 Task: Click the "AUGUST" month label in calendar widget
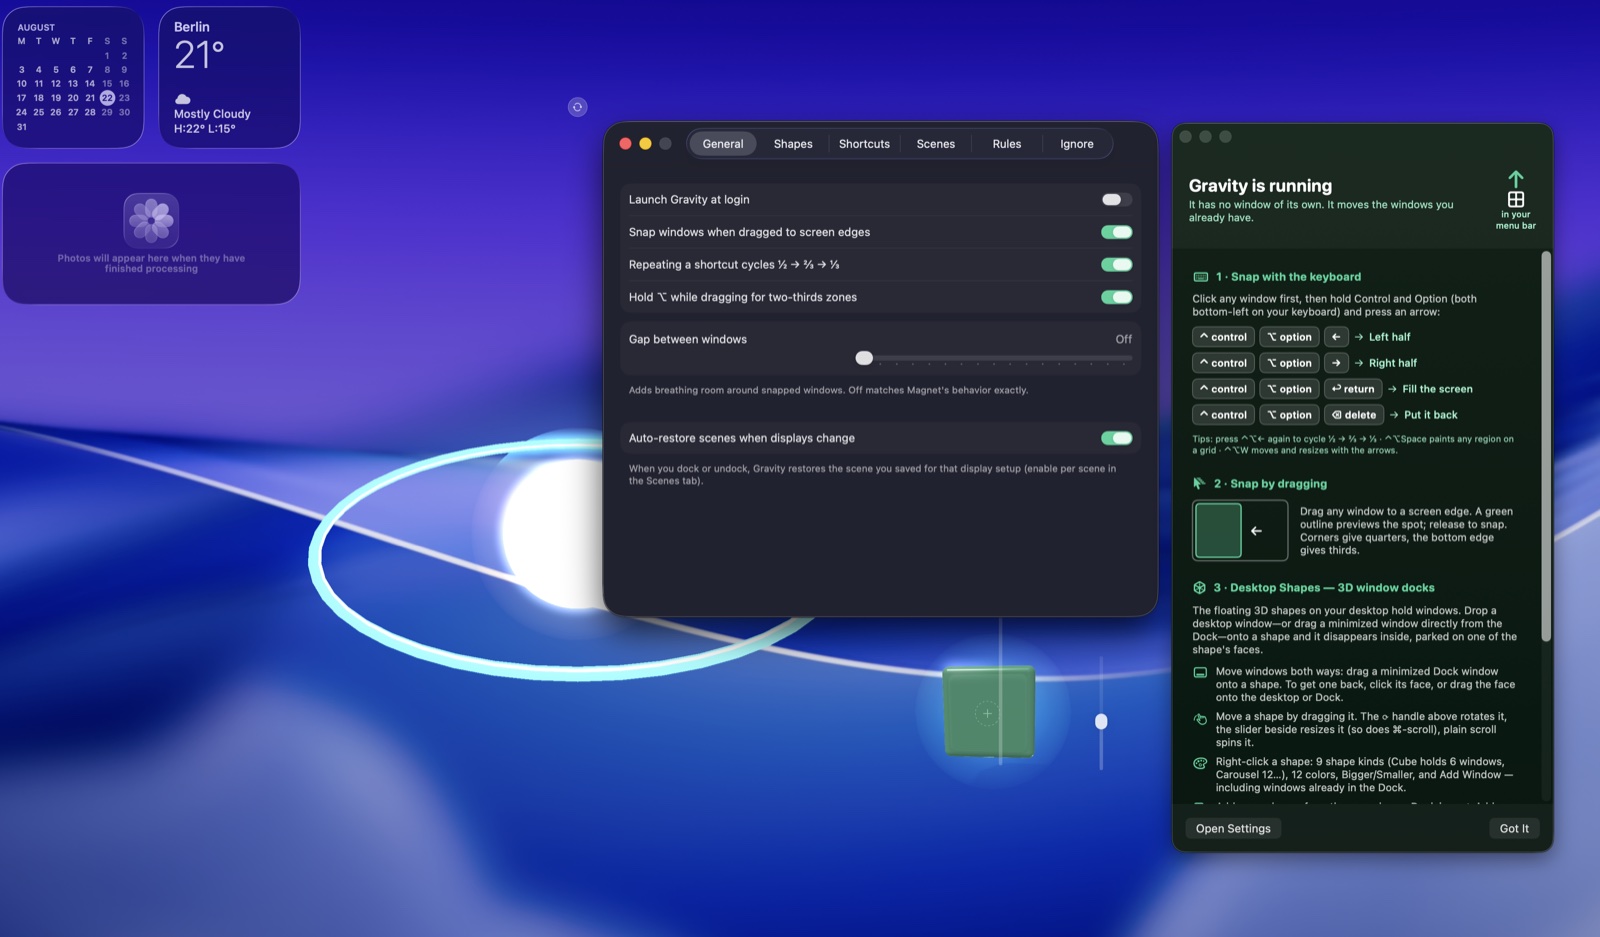pos(36,28)
